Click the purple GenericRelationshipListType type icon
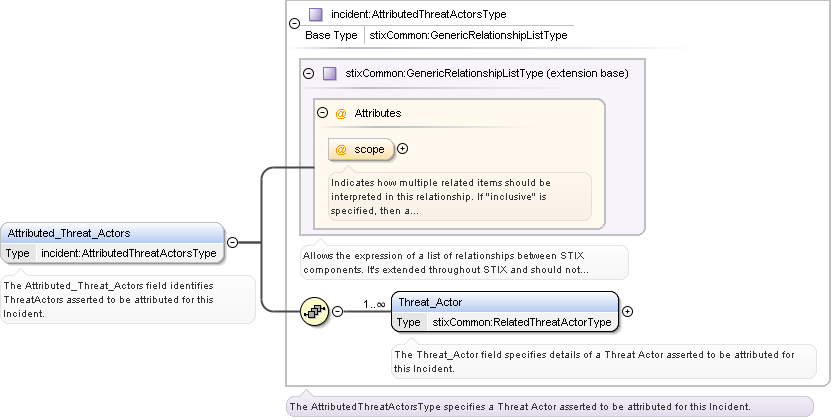 coord(330,73)
